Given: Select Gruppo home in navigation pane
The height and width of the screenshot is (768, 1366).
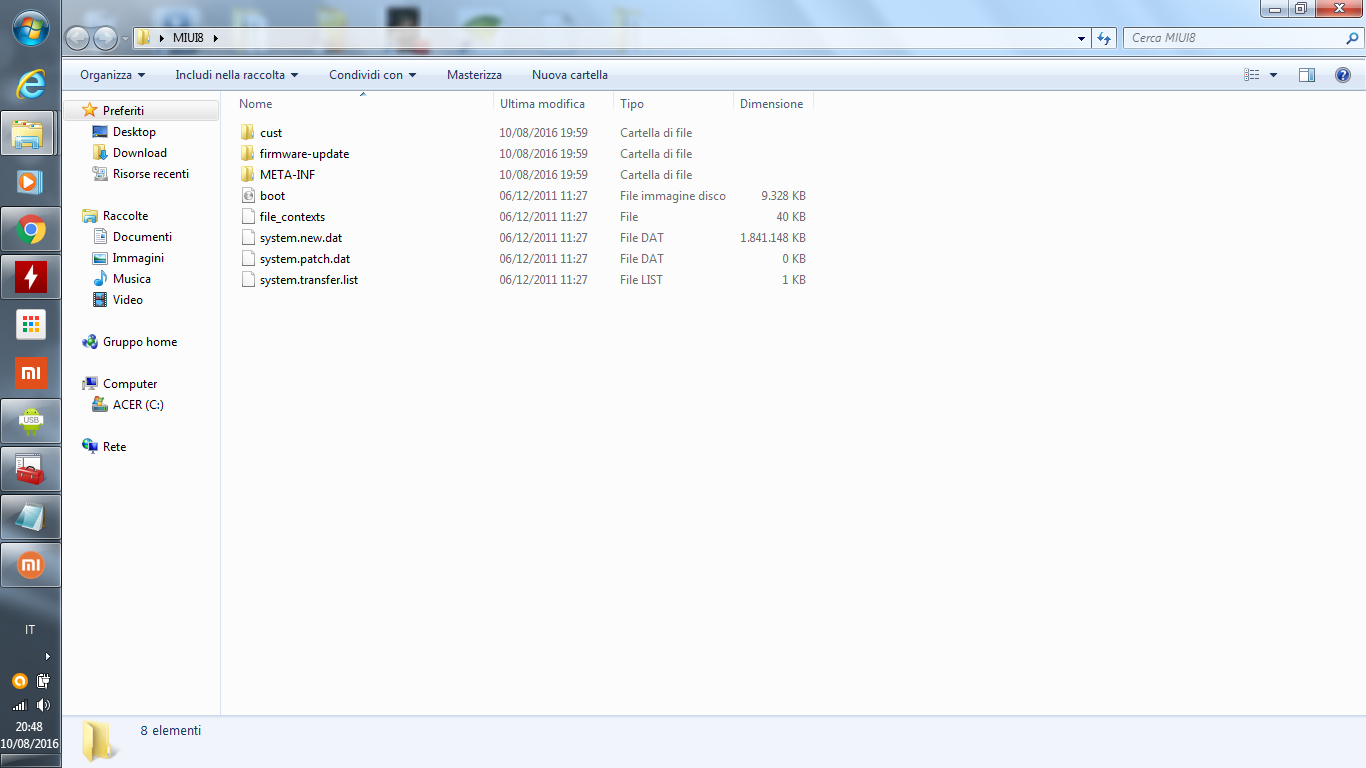Looking at the screenshot, I should tap(140, 342).
